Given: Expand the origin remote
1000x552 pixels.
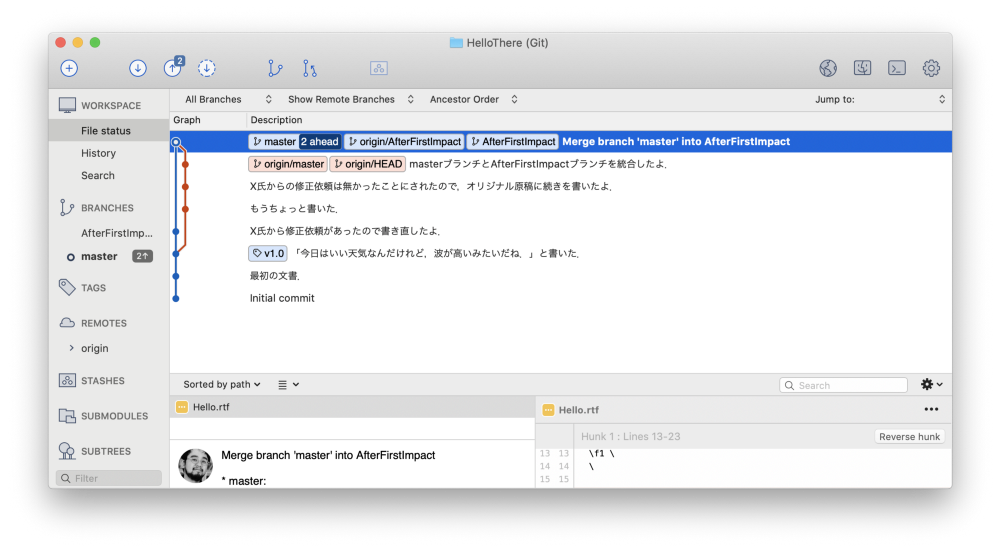Looking at the screenshot, I should click(x=71, y=348).
